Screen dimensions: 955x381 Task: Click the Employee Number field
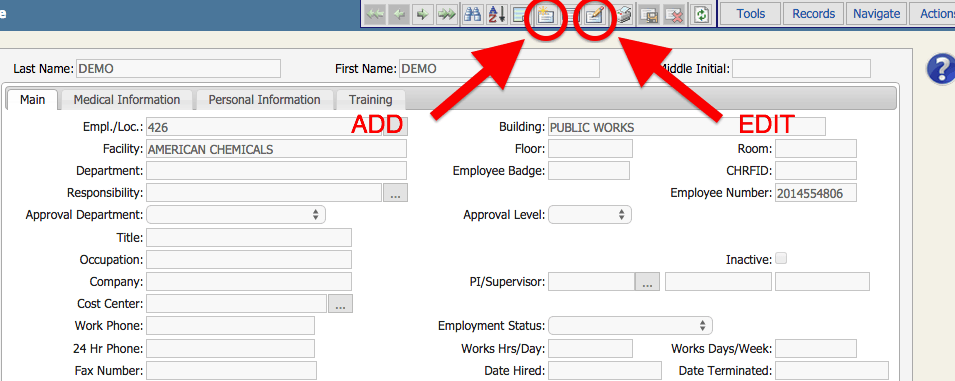click(x=816, y=193)
